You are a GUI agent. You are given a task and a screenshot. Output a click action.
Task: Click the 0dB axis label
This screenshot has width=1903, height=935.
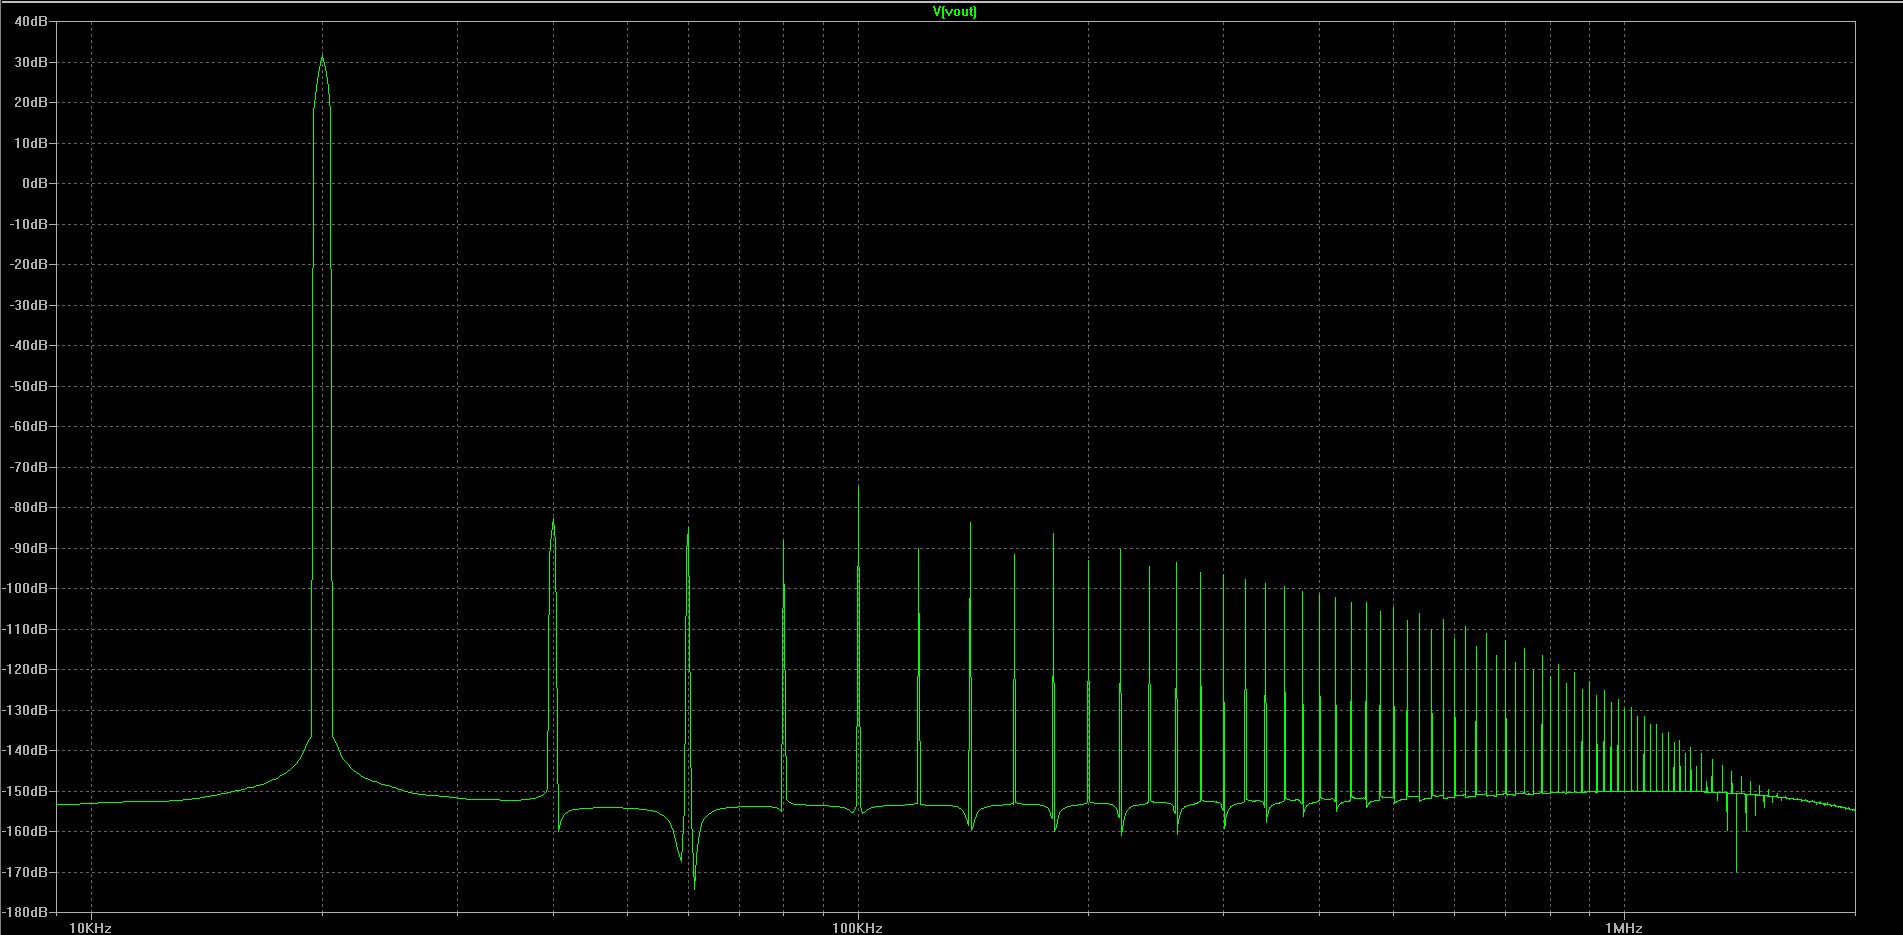[35, 183]
